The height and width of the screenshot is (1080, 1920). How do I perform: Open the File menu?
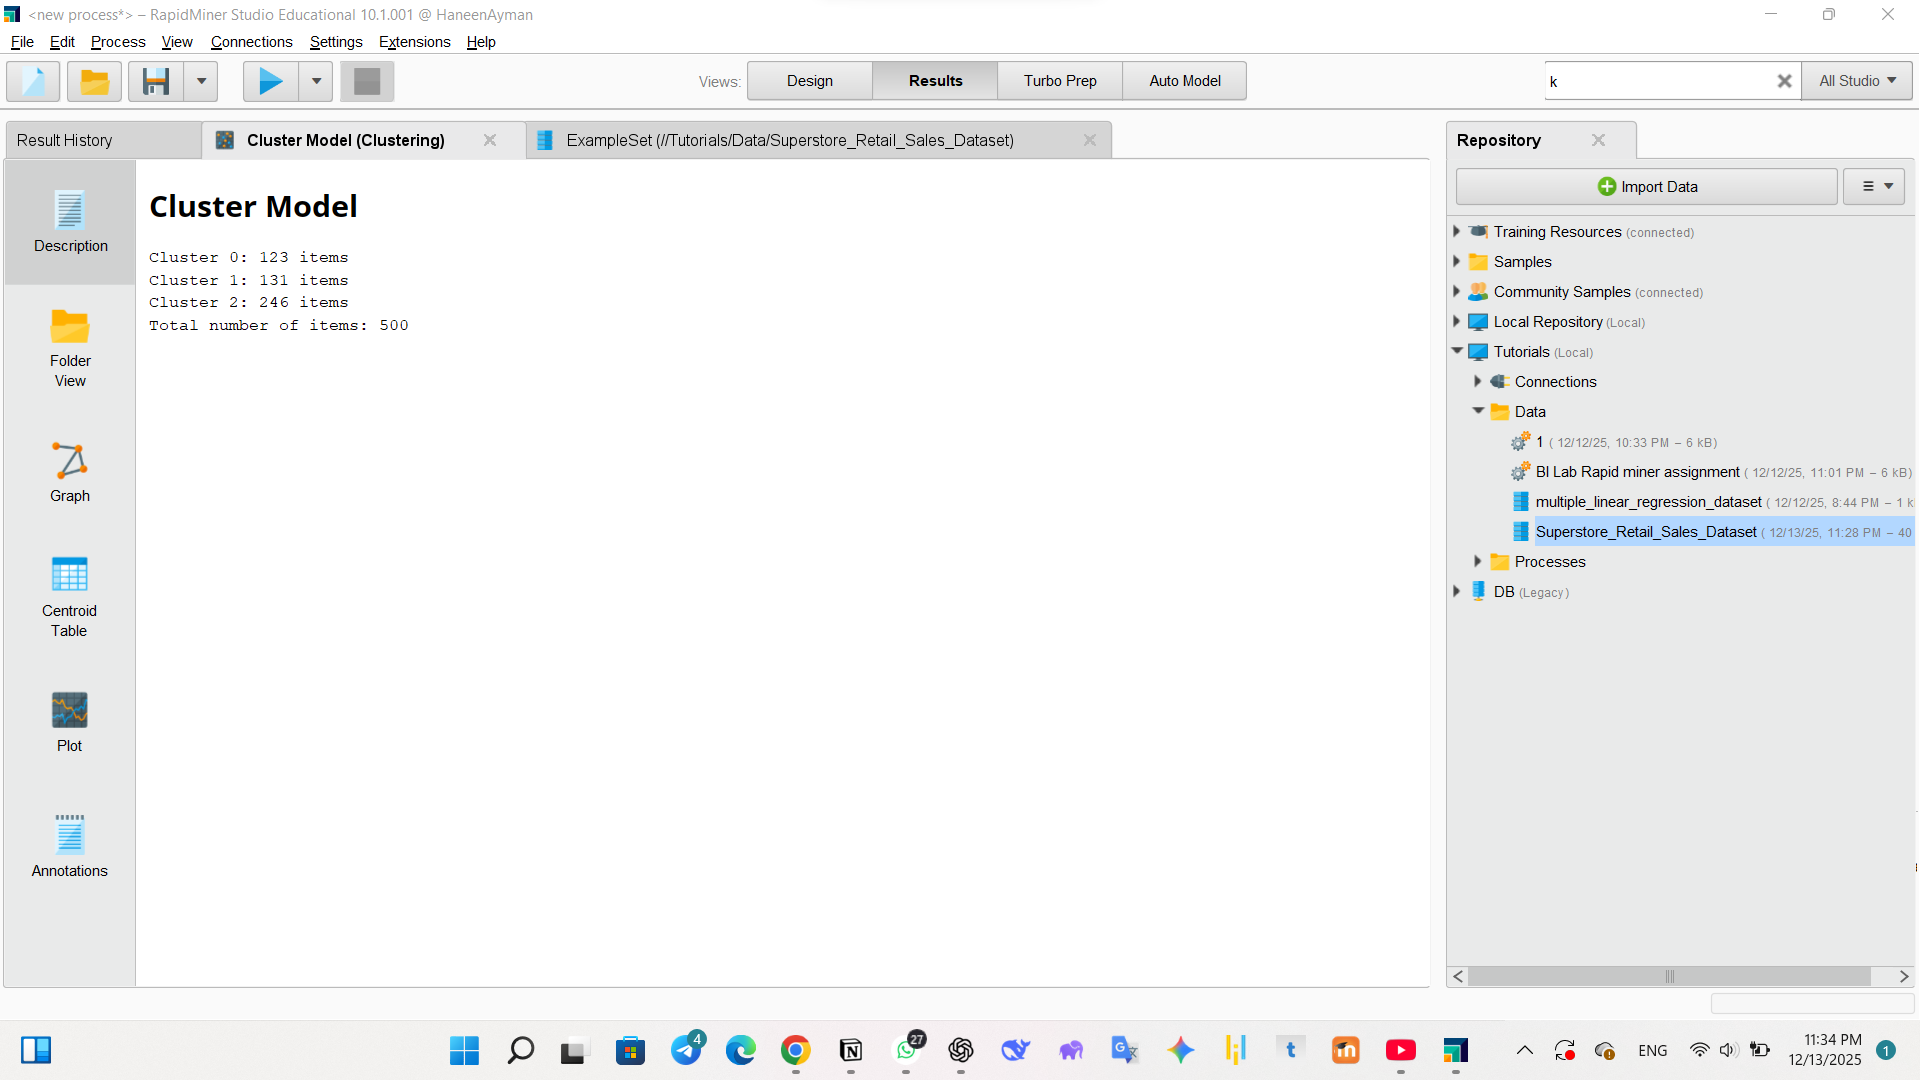pyautogui.click(x=22, y=42)
